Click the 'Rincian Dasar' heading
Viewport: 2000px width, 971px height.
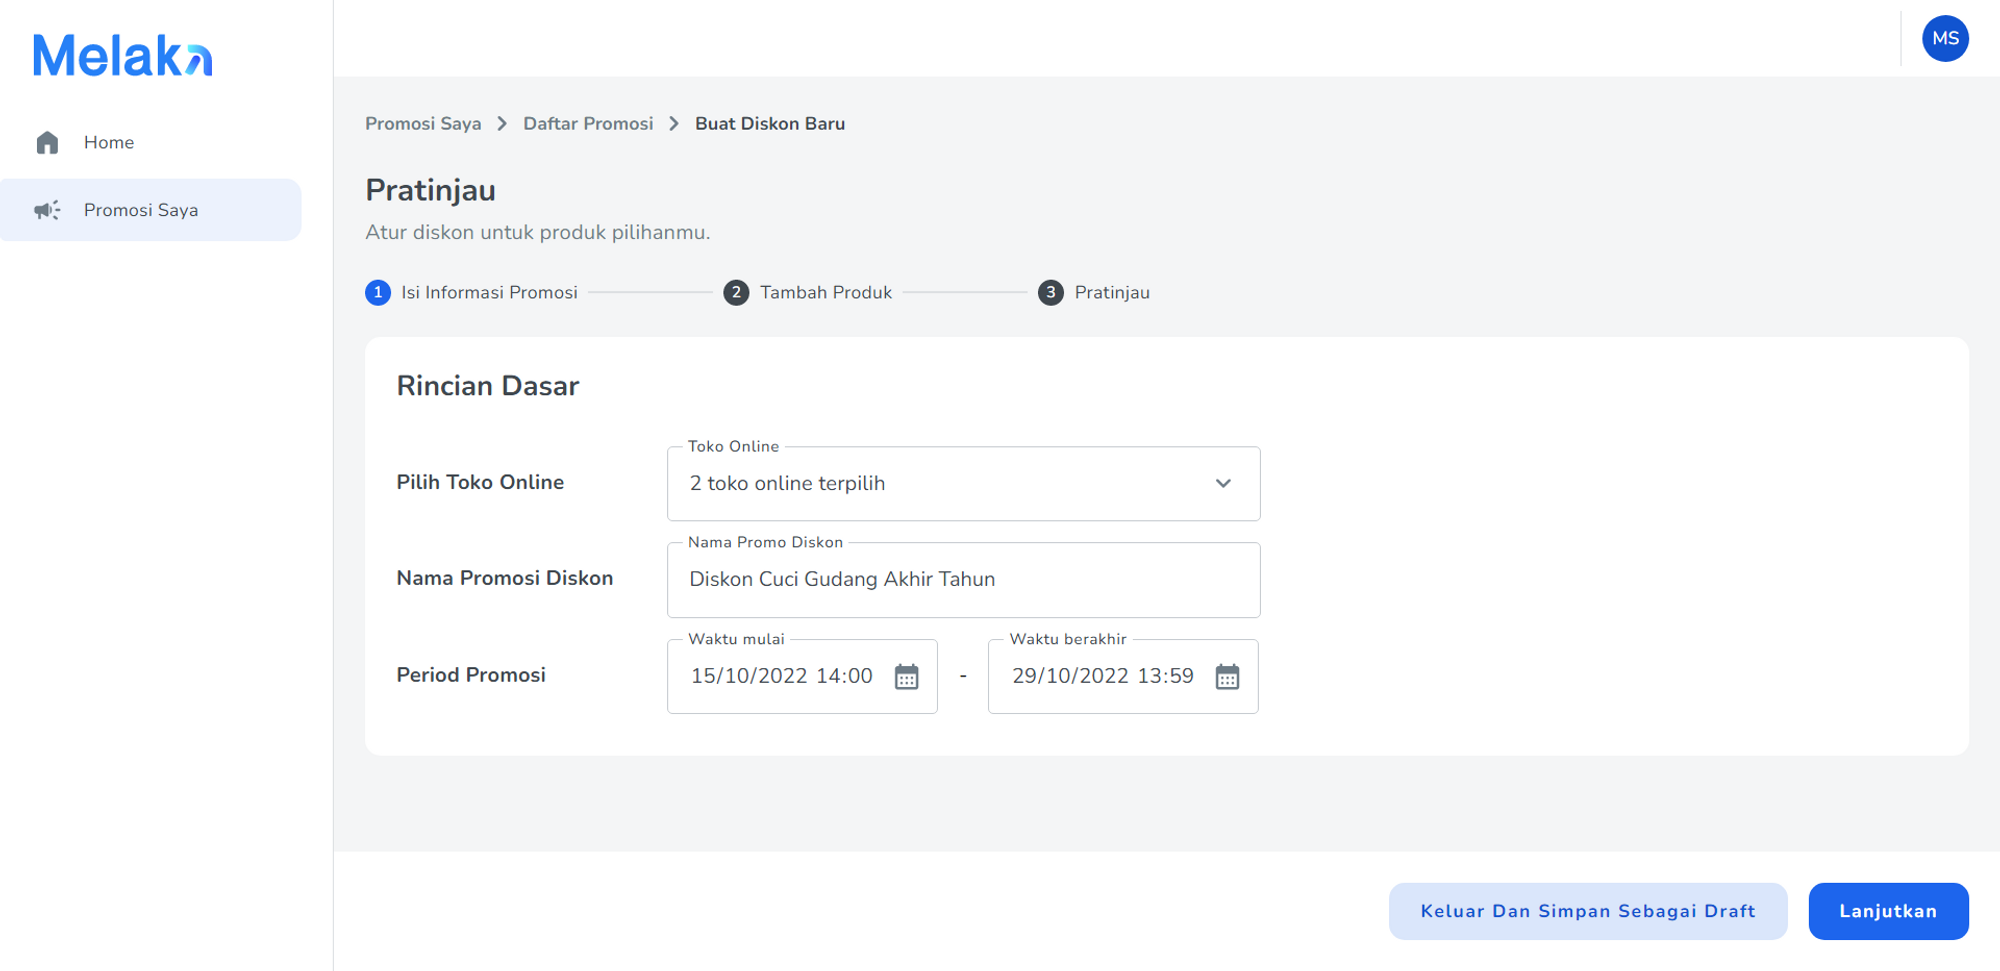tap(488, 386)
